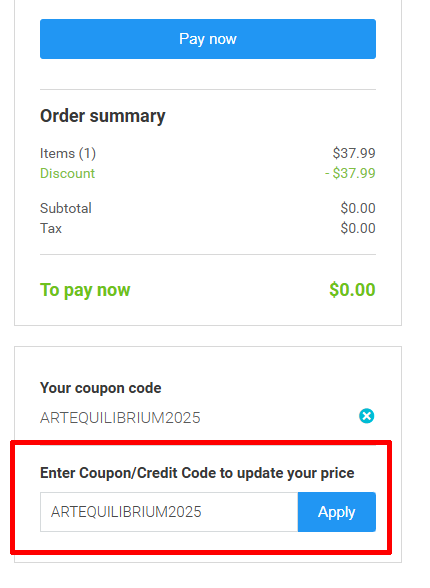
Task: Click the divider line above To pay now
Action: pyautogui.click(x=208, y=255)
